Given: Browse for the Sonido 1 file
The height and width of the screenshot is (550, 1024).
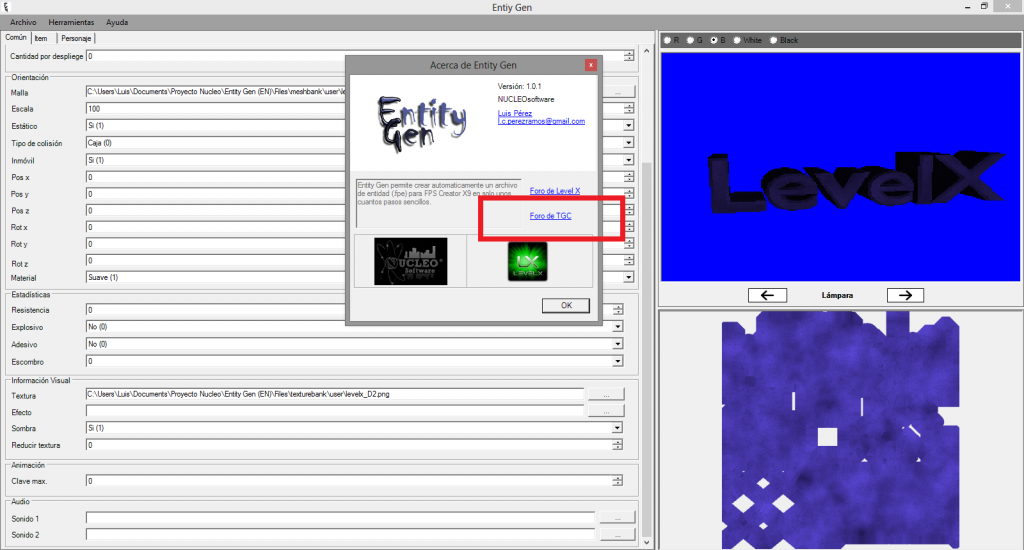Looking at the screenshot, I should pyautogui.click(x=616, y=518).
